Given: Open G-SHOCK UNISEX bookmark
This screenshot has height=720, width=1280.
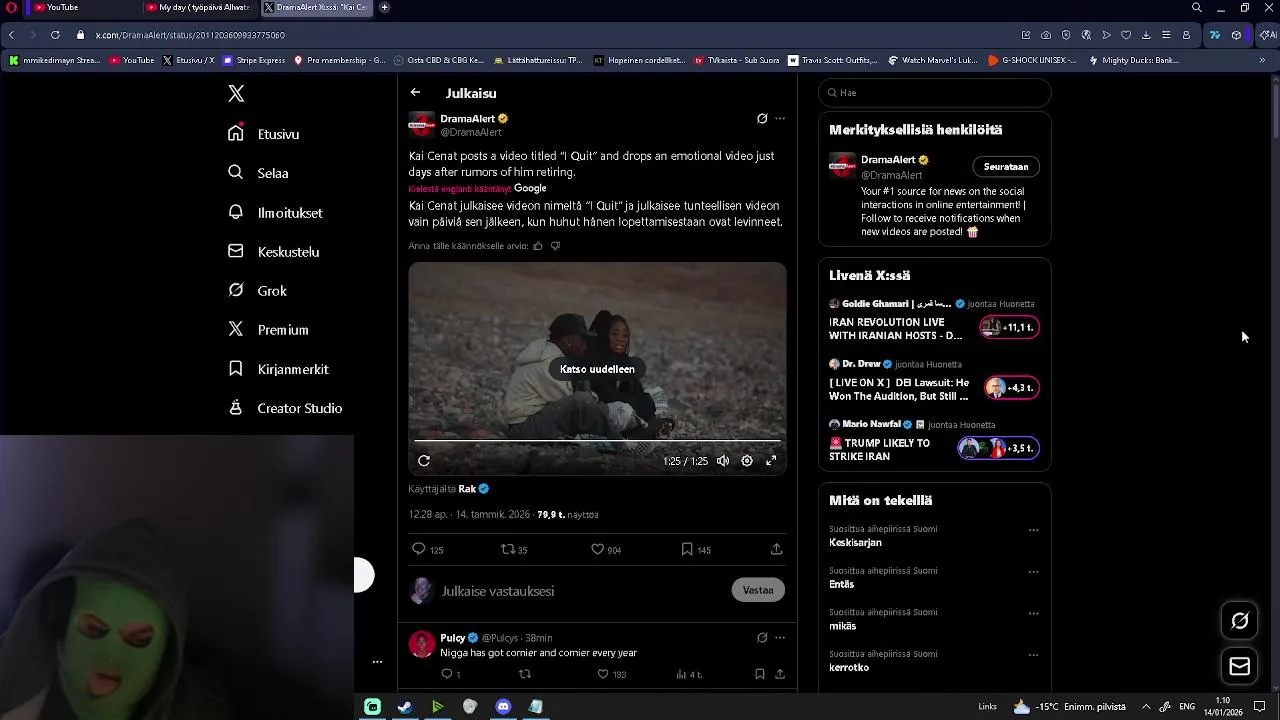Looking at the screenshot, I should coord(1032,60).
